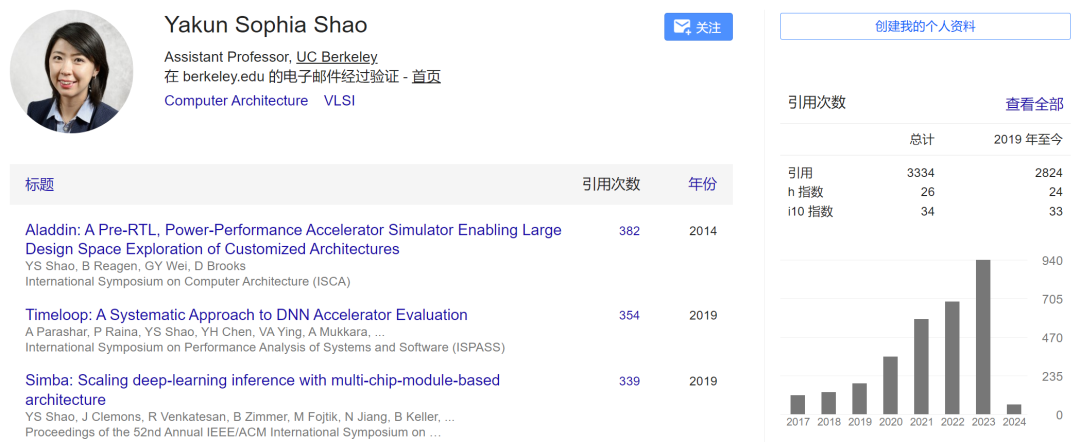
Task: Select the Computer Architecture interest tag
Action: pyautogui.click(x=236, y=101)
